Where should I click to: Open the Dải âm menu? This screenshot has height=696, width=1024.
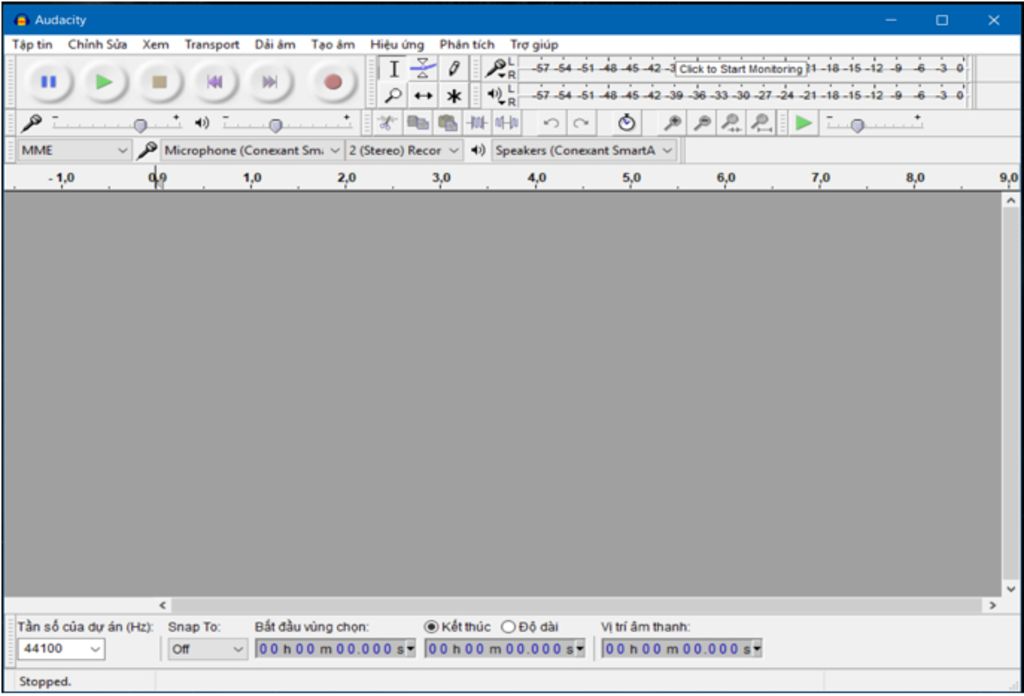(275, 44)
